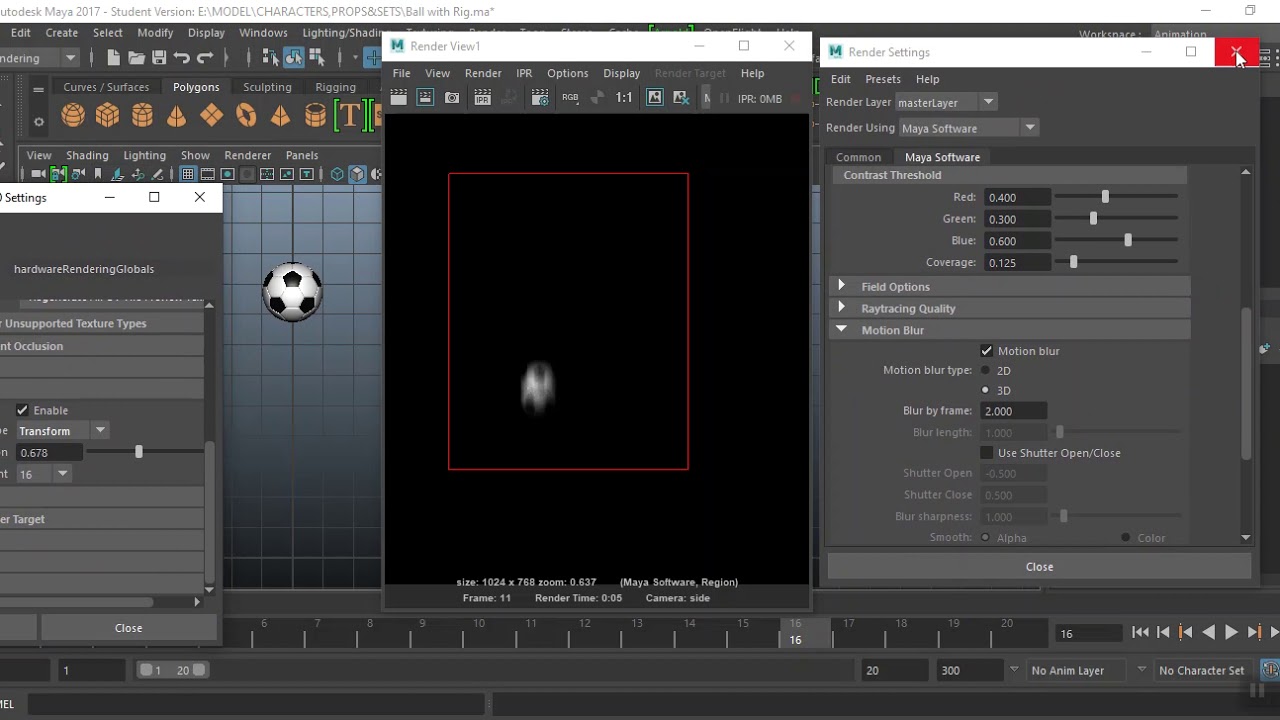Click the RGB channels icon in Render View
Viewport: 1280px width, 720px height.
570,97
